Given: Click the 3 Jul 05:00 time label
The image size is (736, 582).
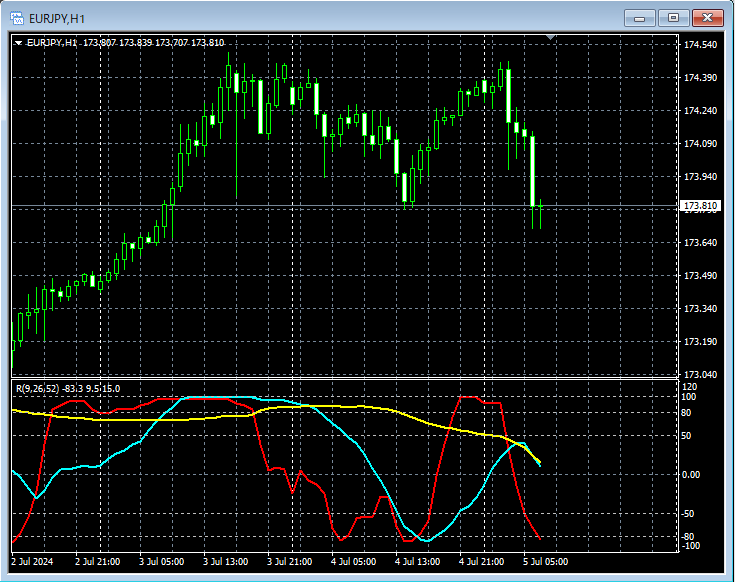Looking at the screenshot, I should pyautogui.click(x=161, y=562).
